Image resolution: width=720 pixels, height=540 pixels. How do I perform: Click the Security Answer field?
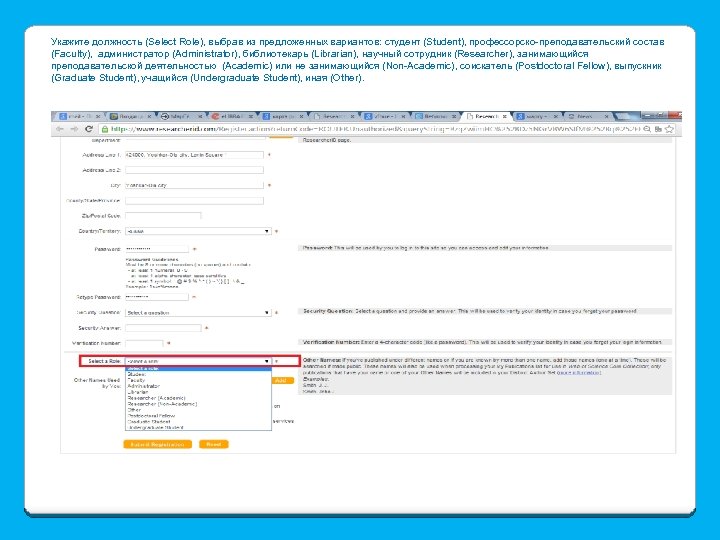pos(163,328)
